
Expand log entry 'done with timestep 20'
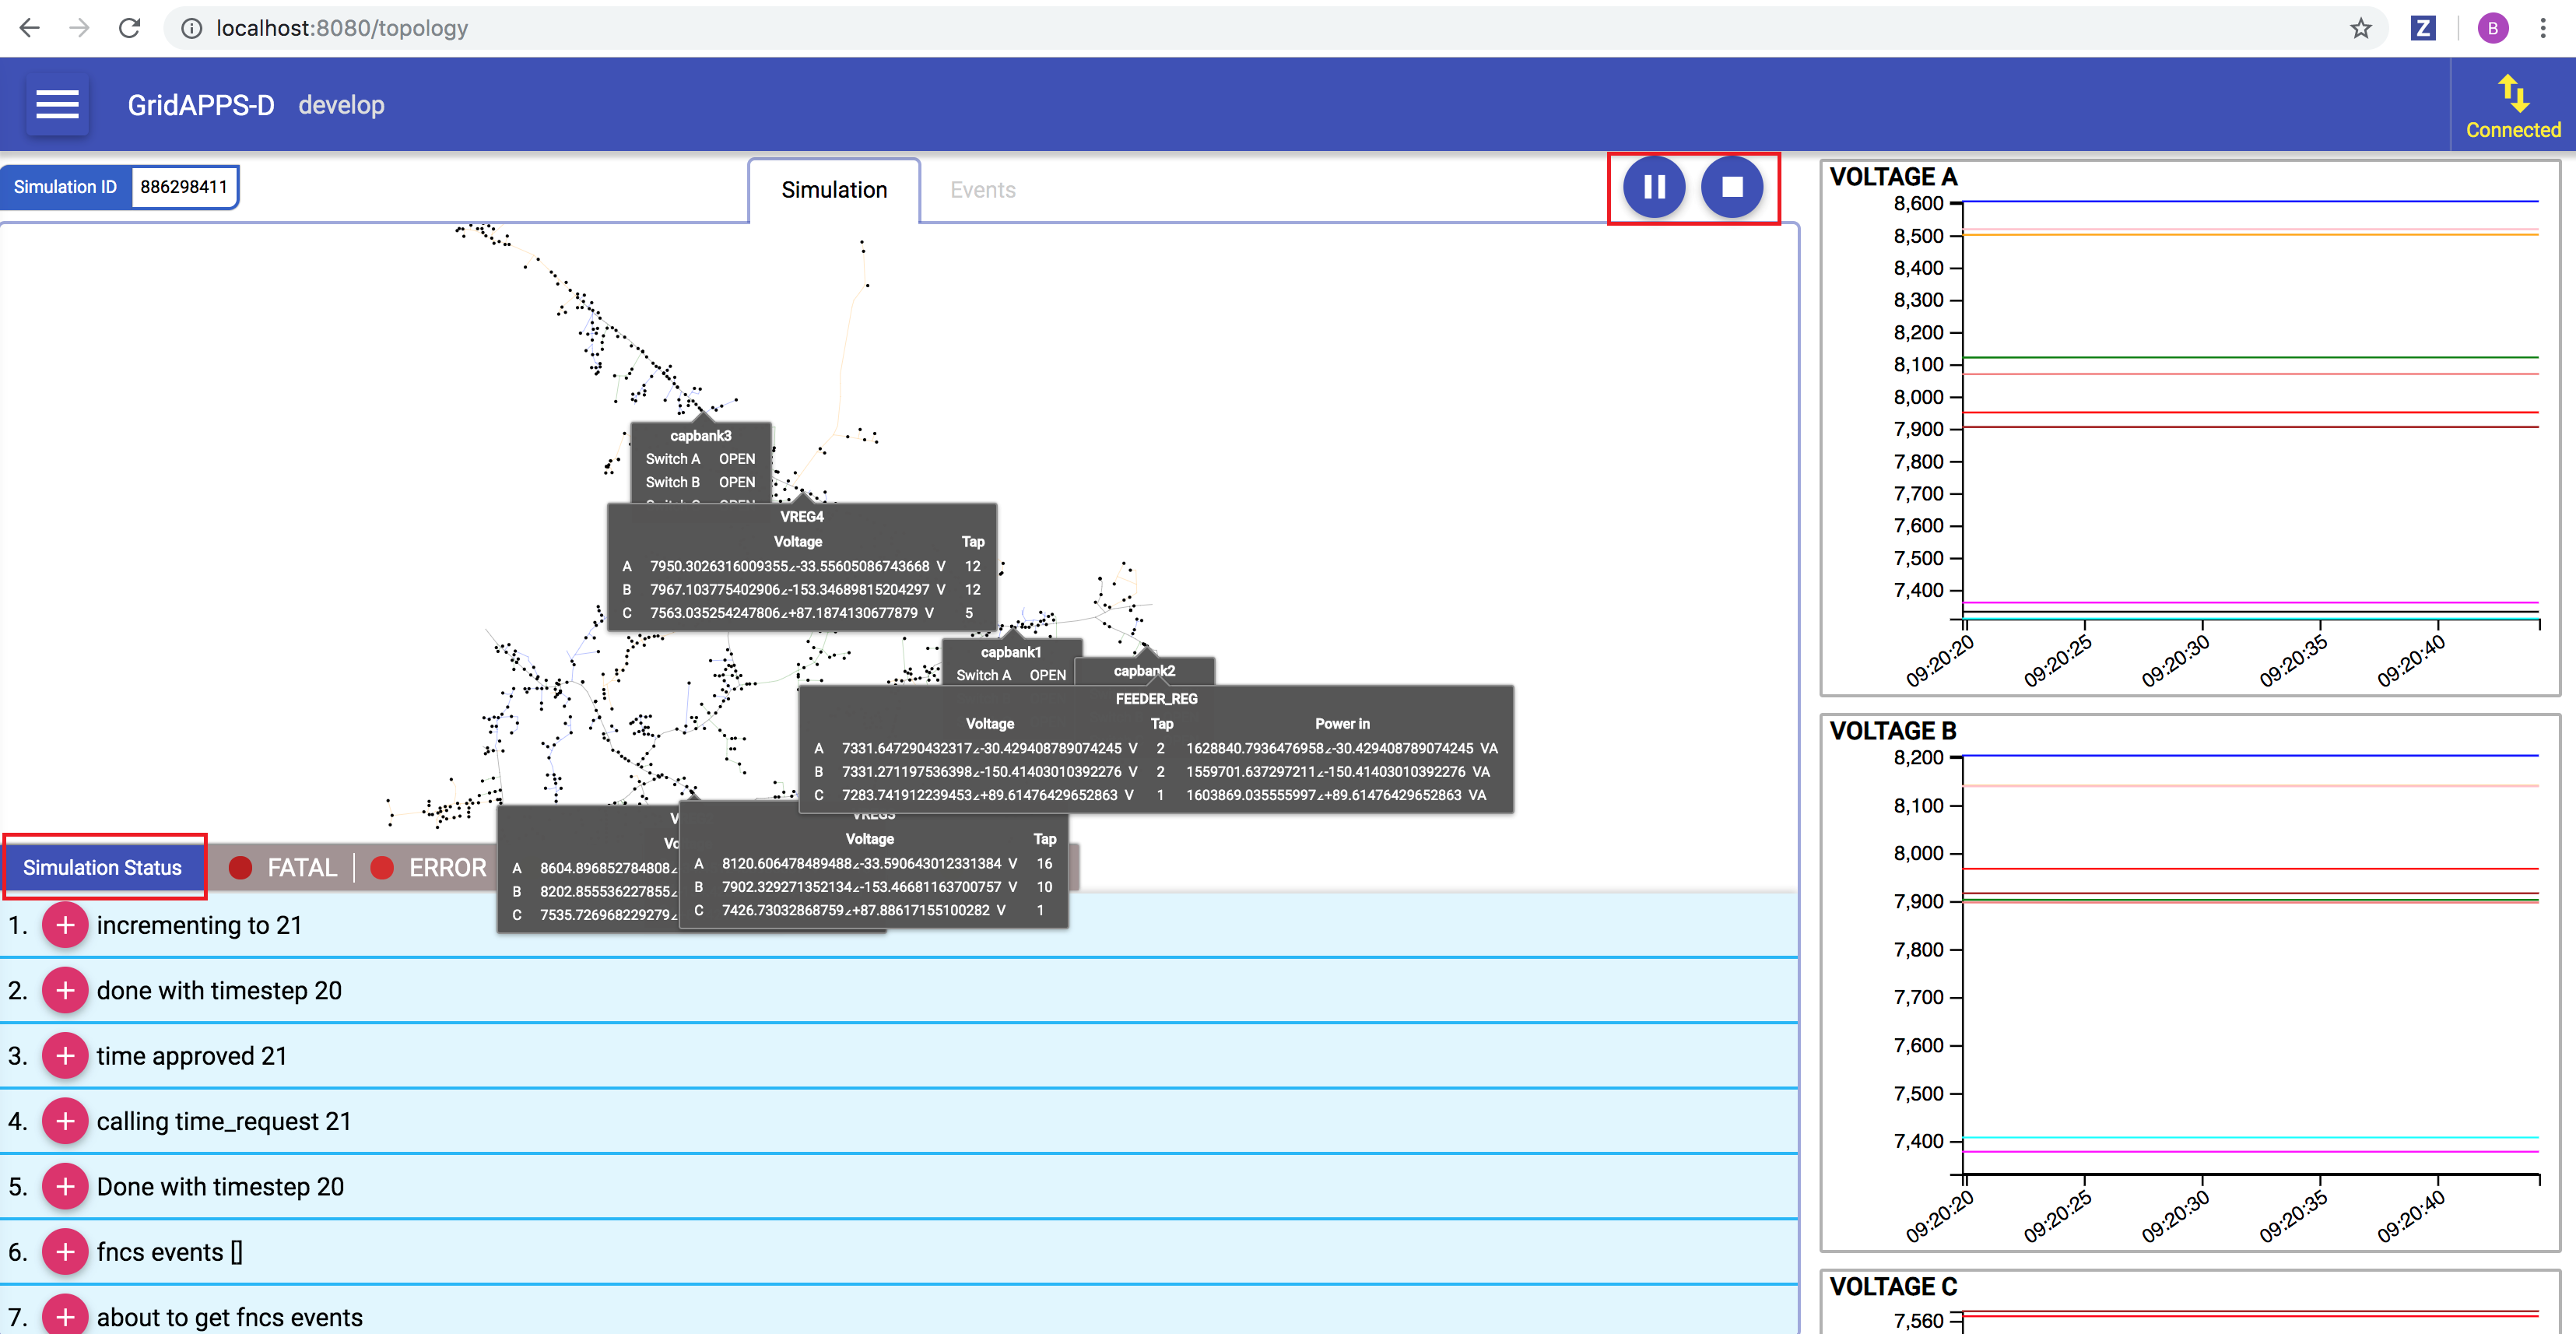(65, 990)
